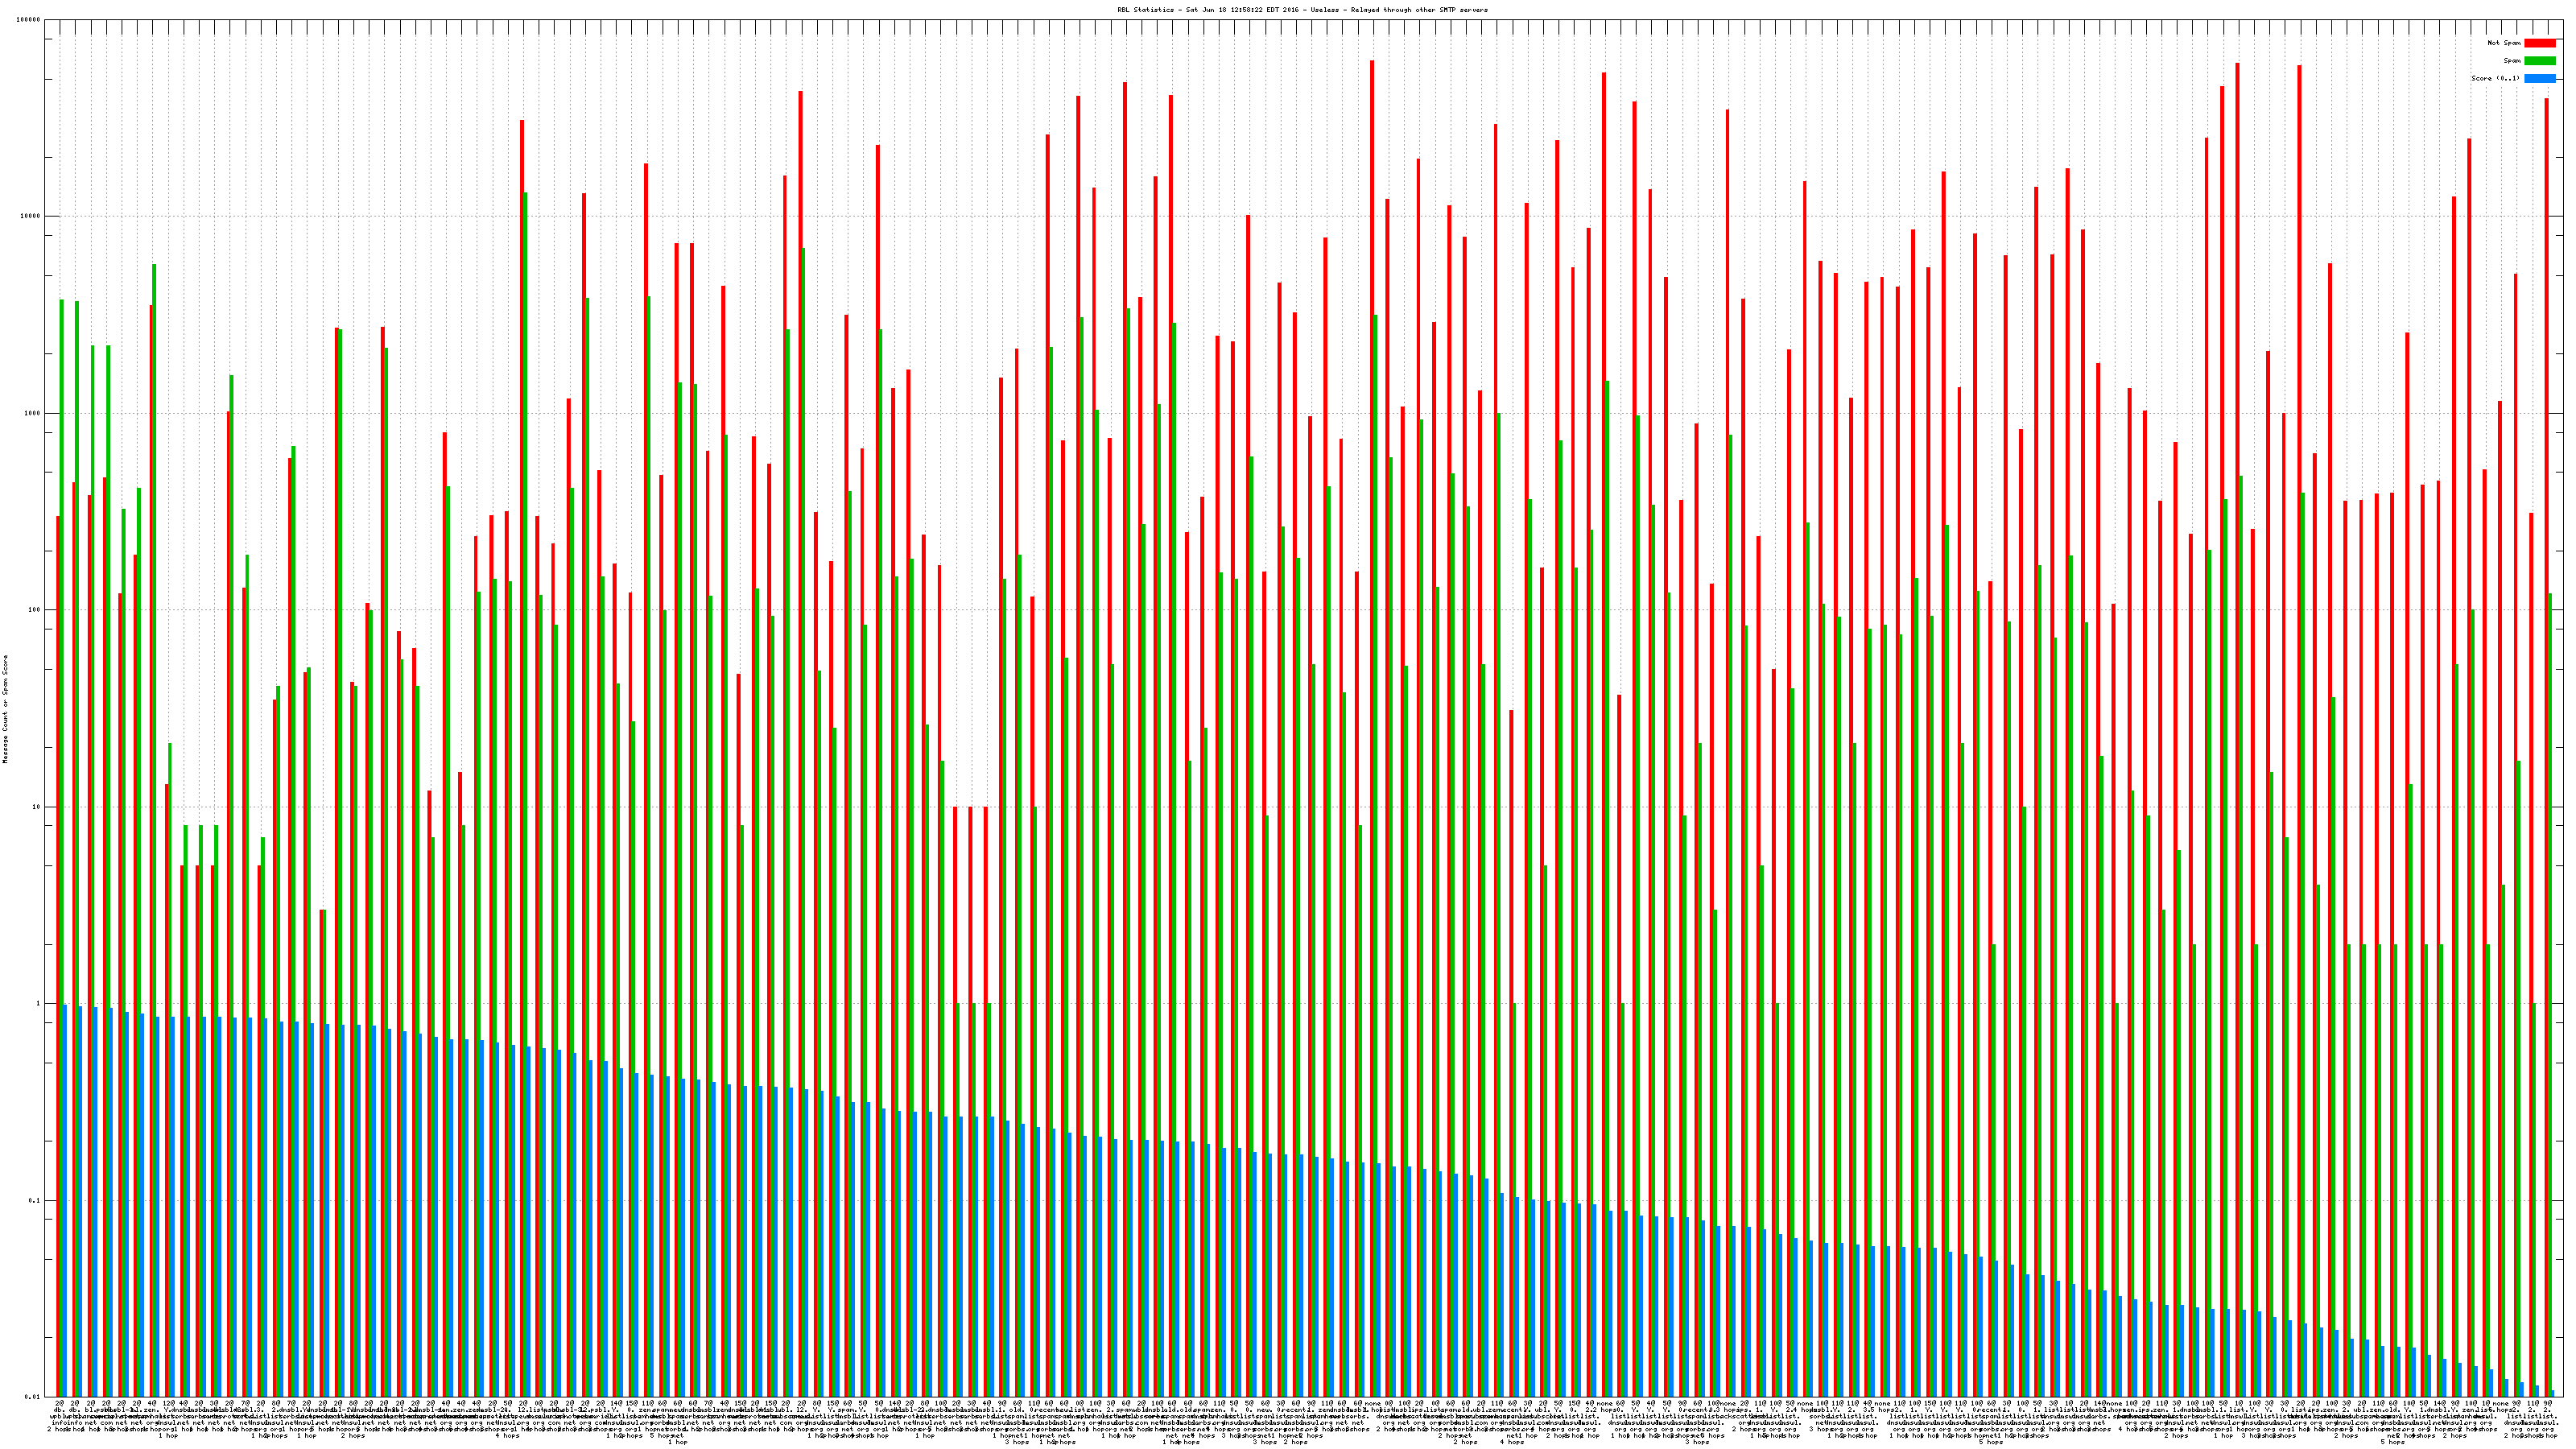Screen dimensions: 2576x1449
Task: Click the 100000 y-axis tick label
Action: pyautogui.click(x=29, y=20)
